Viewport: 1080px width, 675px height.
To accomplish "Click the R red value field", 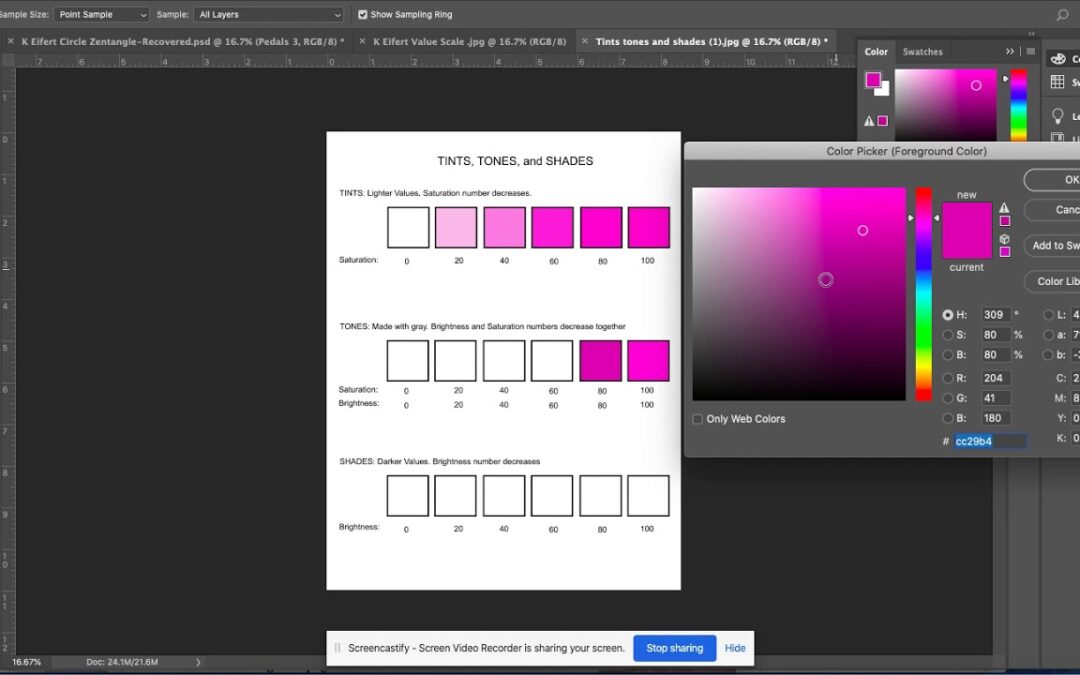I will point(996,378).
